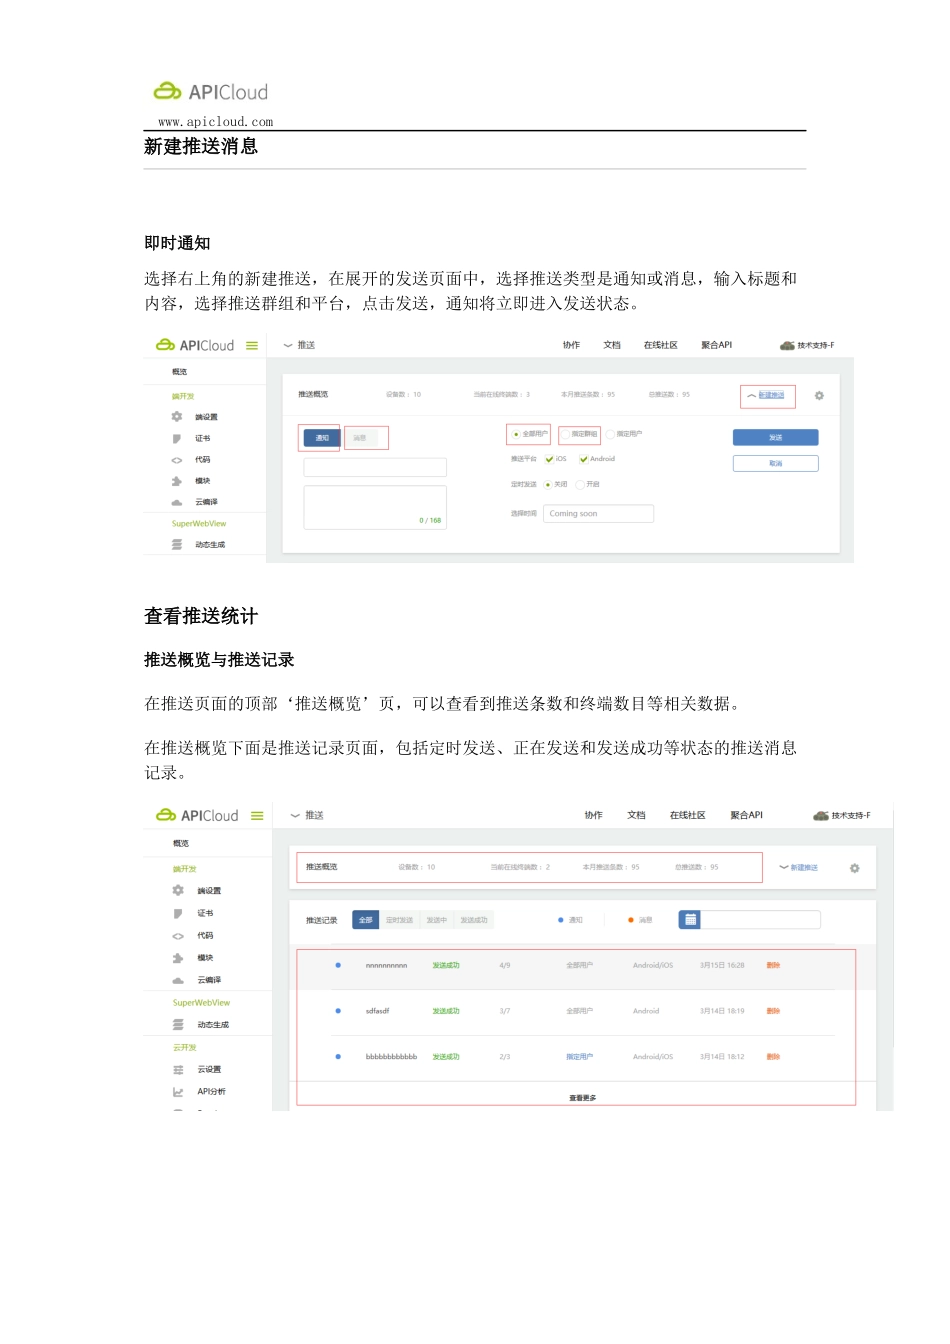950x1344 pixels.
Task: Open 文档 in the form screenshot top menu
Action: (x=612, y=346)
